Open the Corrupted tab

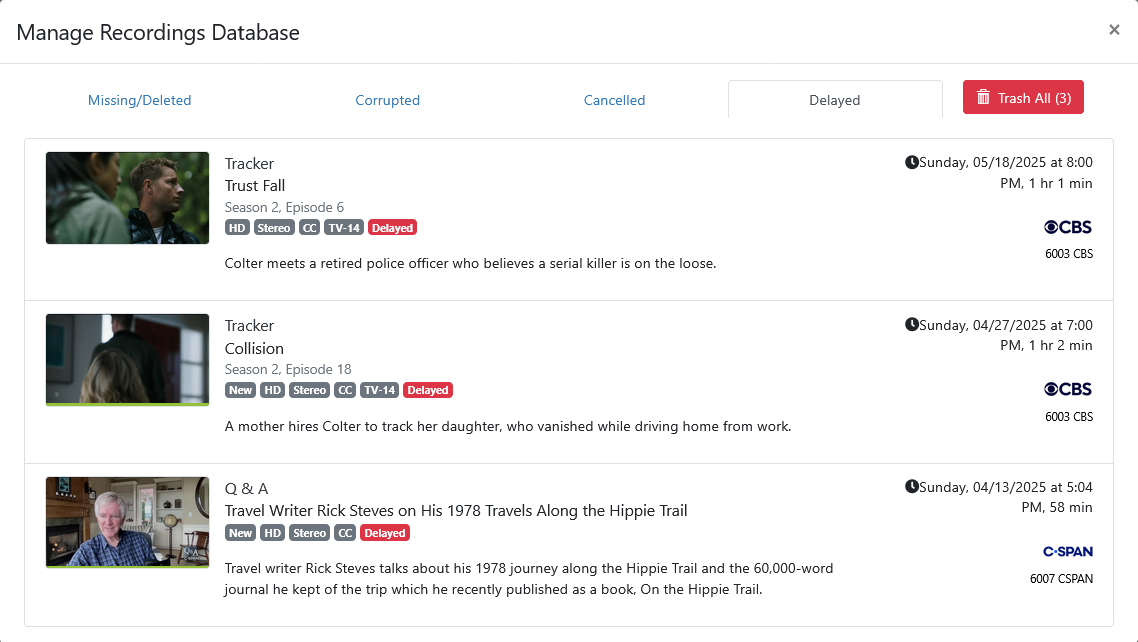click(x=387, y=100)
